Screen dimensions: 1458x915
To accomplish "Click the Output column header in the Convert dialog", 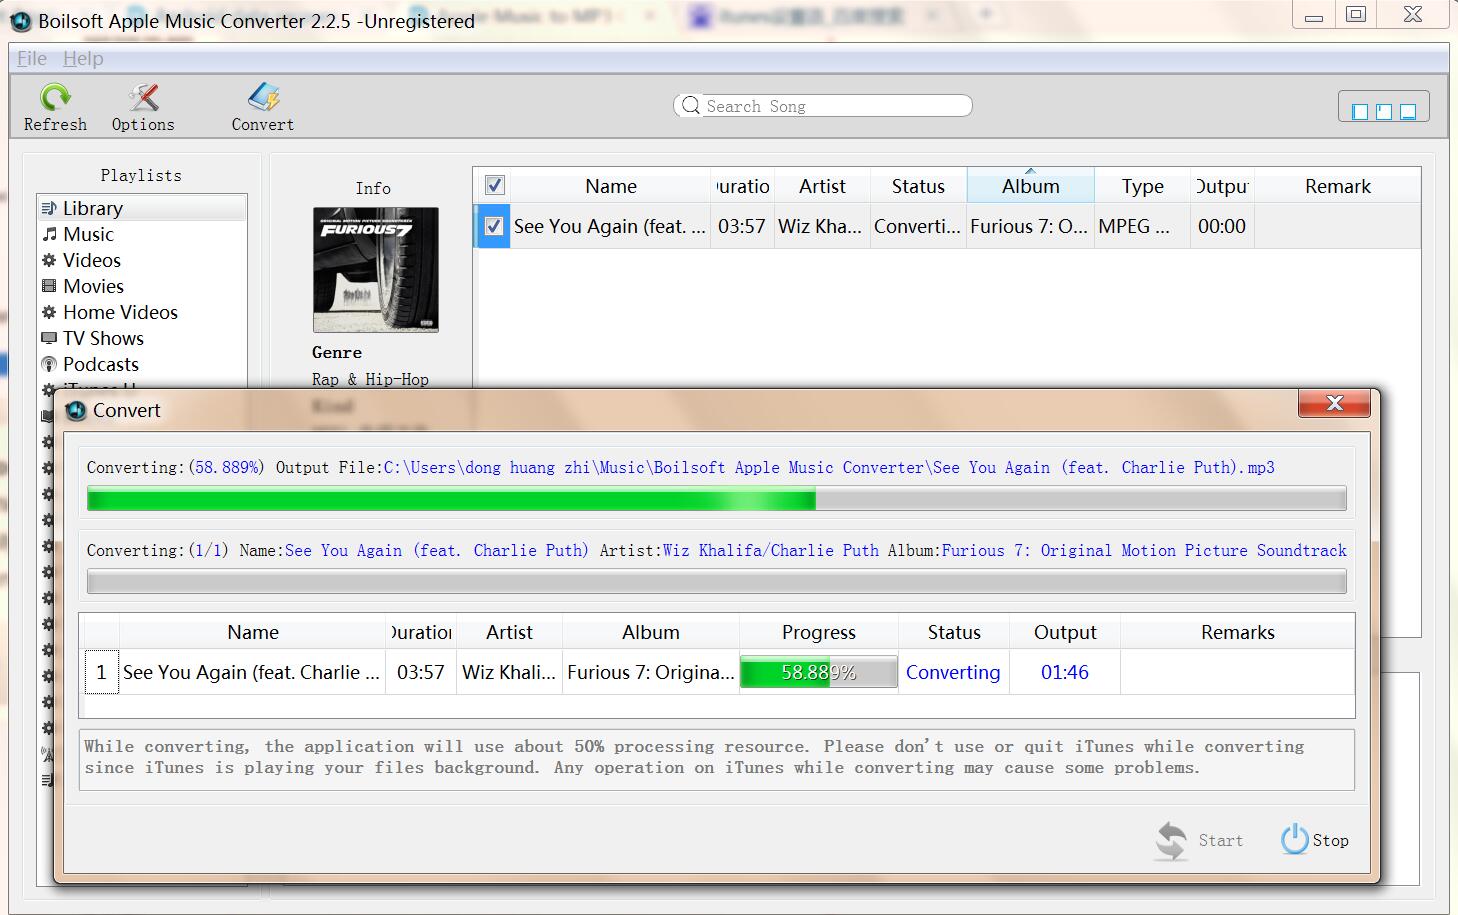I will (x=1065, y=632).
